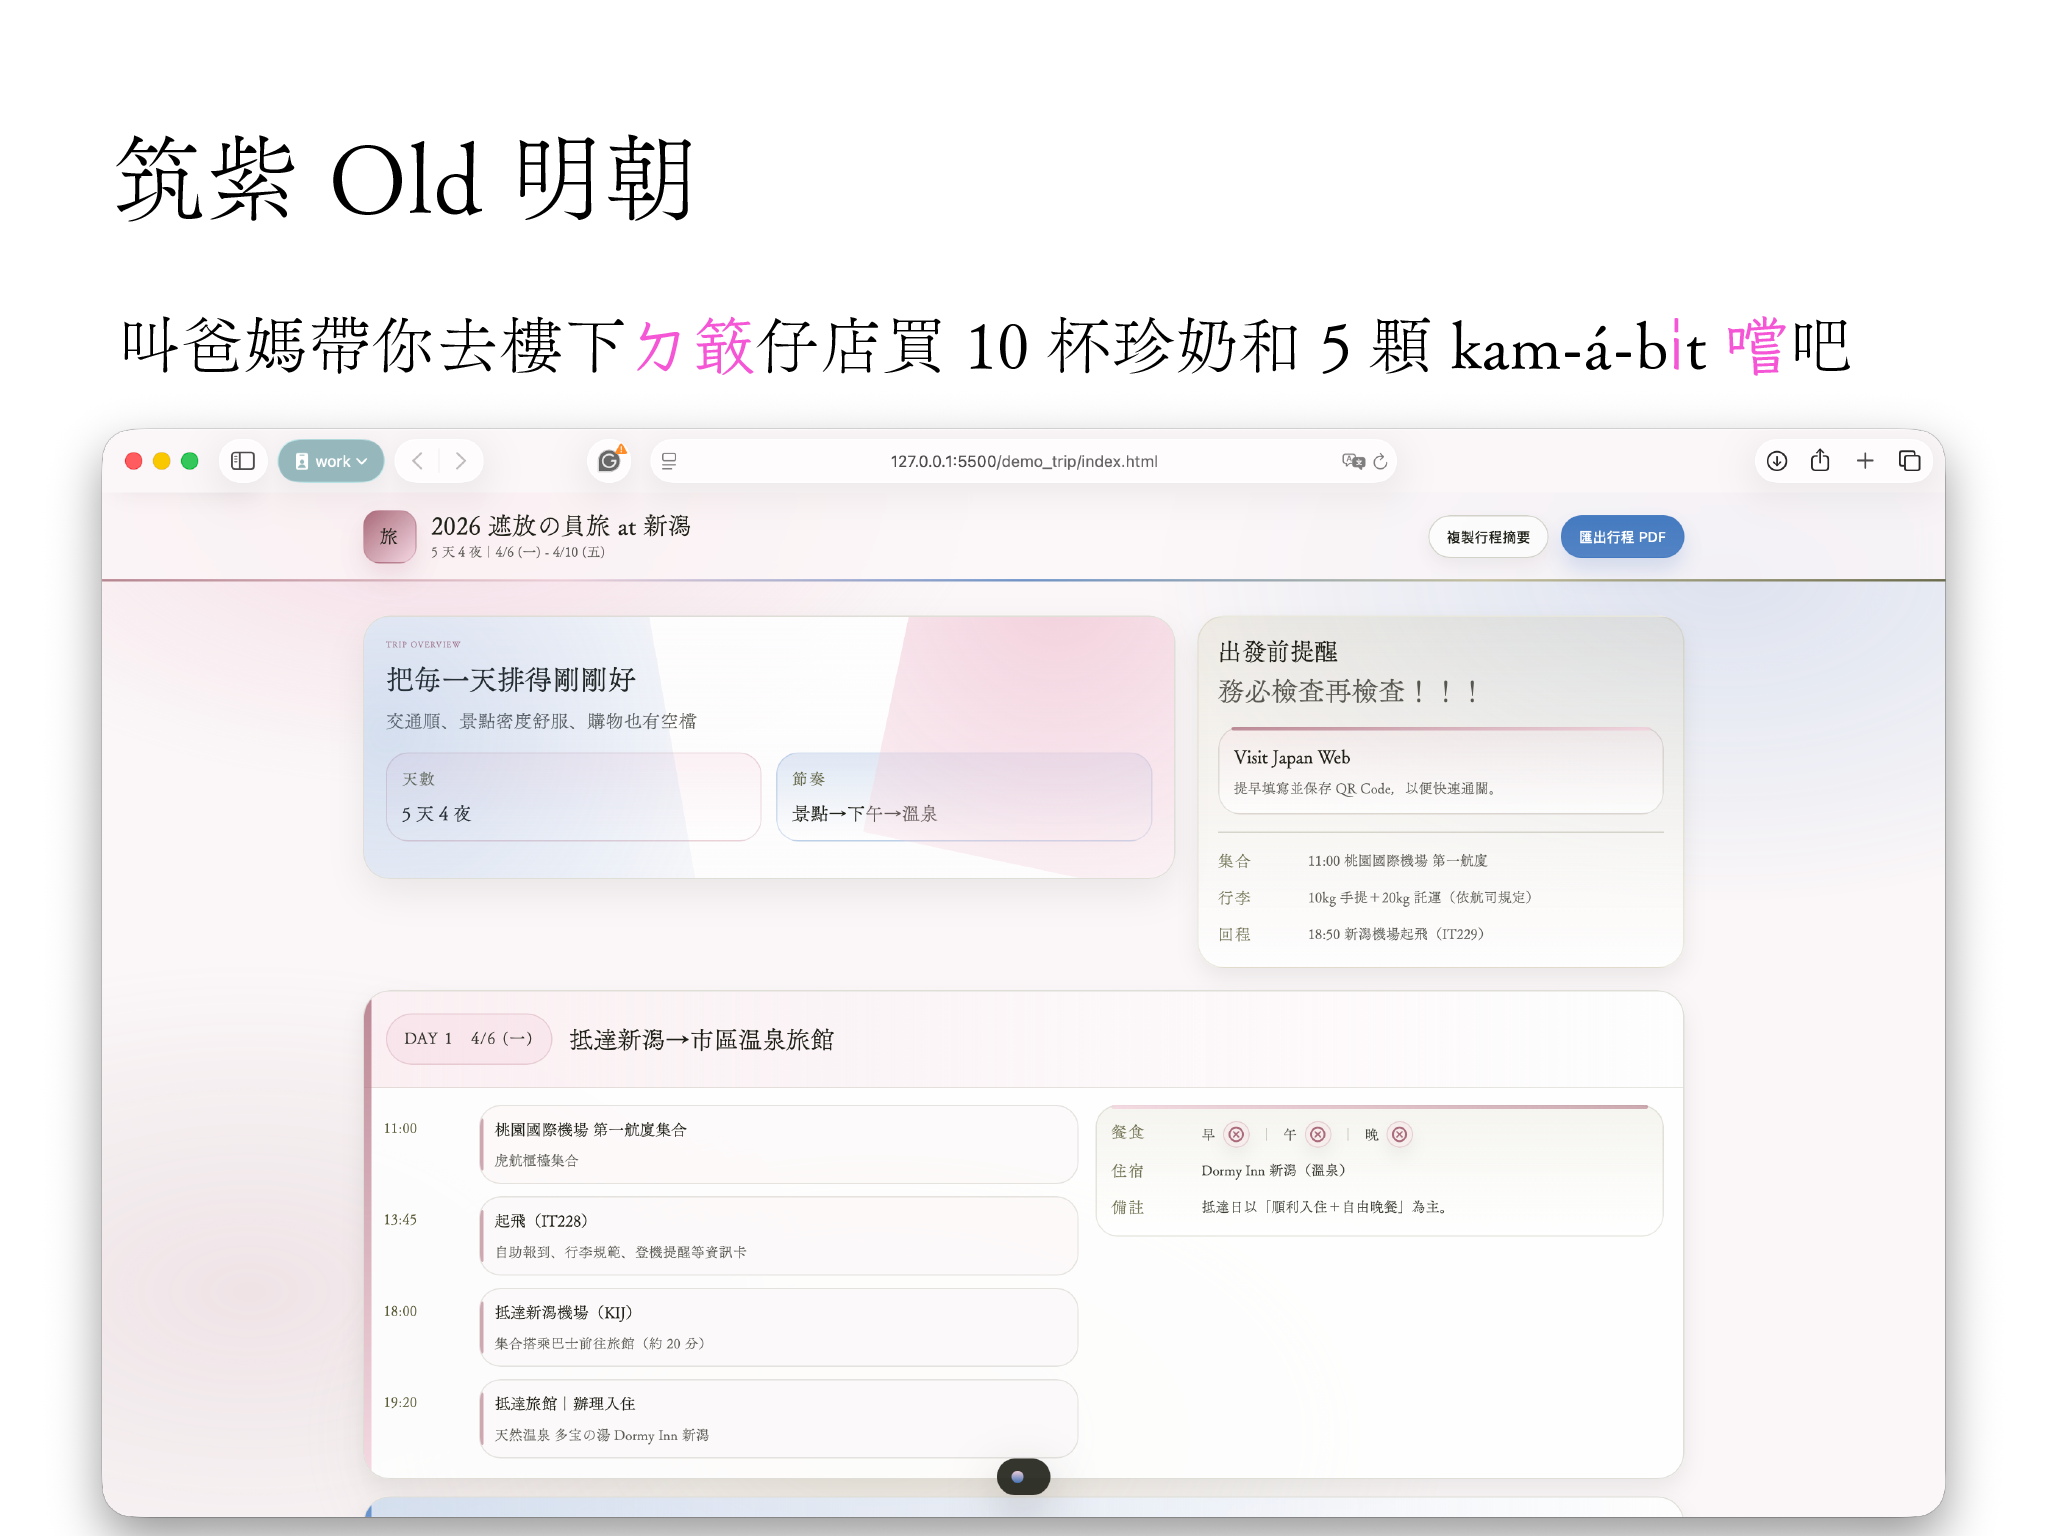Click the Visit Japan Web reminder card
Viewport: 2048px width, 1536px height.
[1440, 770]
